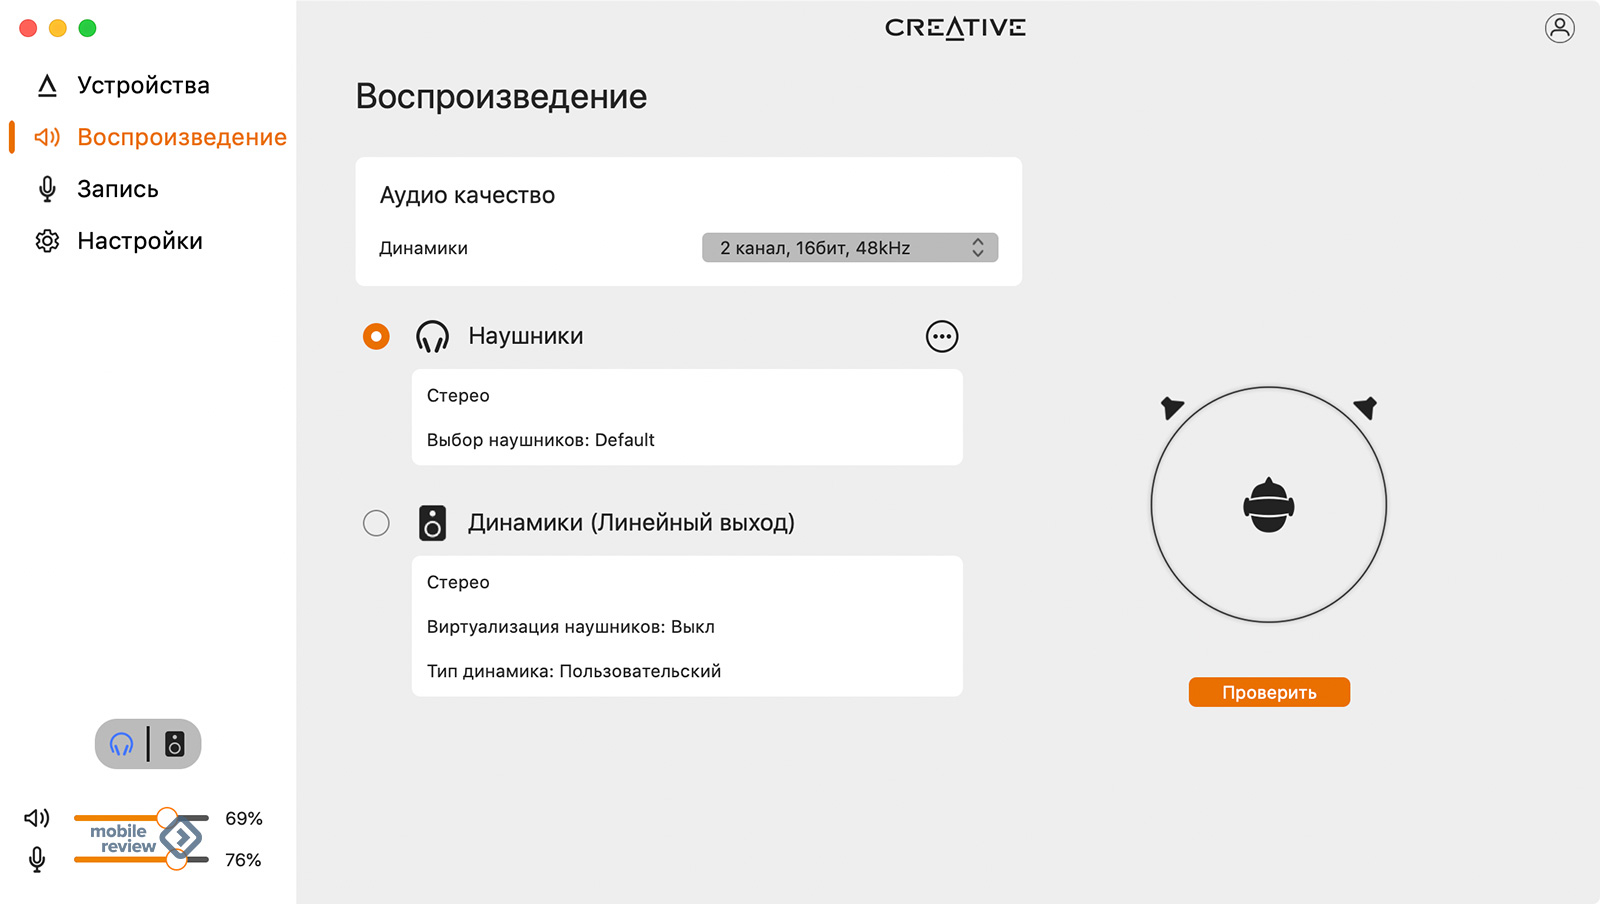Click the speaker icon beside Воспроизведение

(x=47, y=137)
